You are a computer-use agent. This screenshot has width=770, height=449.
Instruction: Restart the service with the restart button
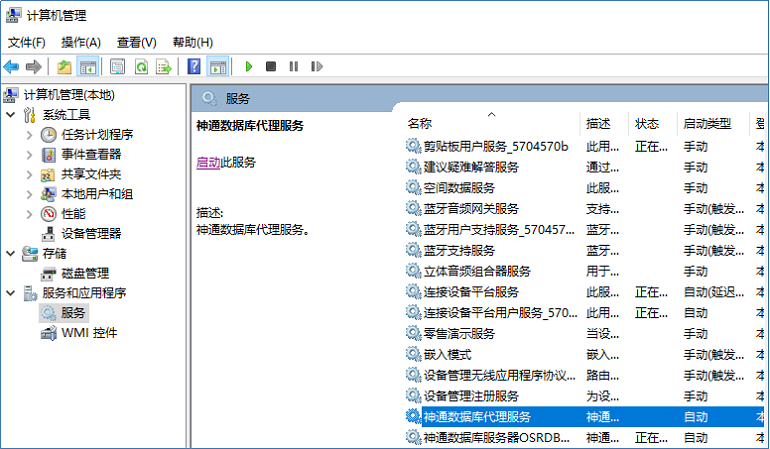coord(317,66)
